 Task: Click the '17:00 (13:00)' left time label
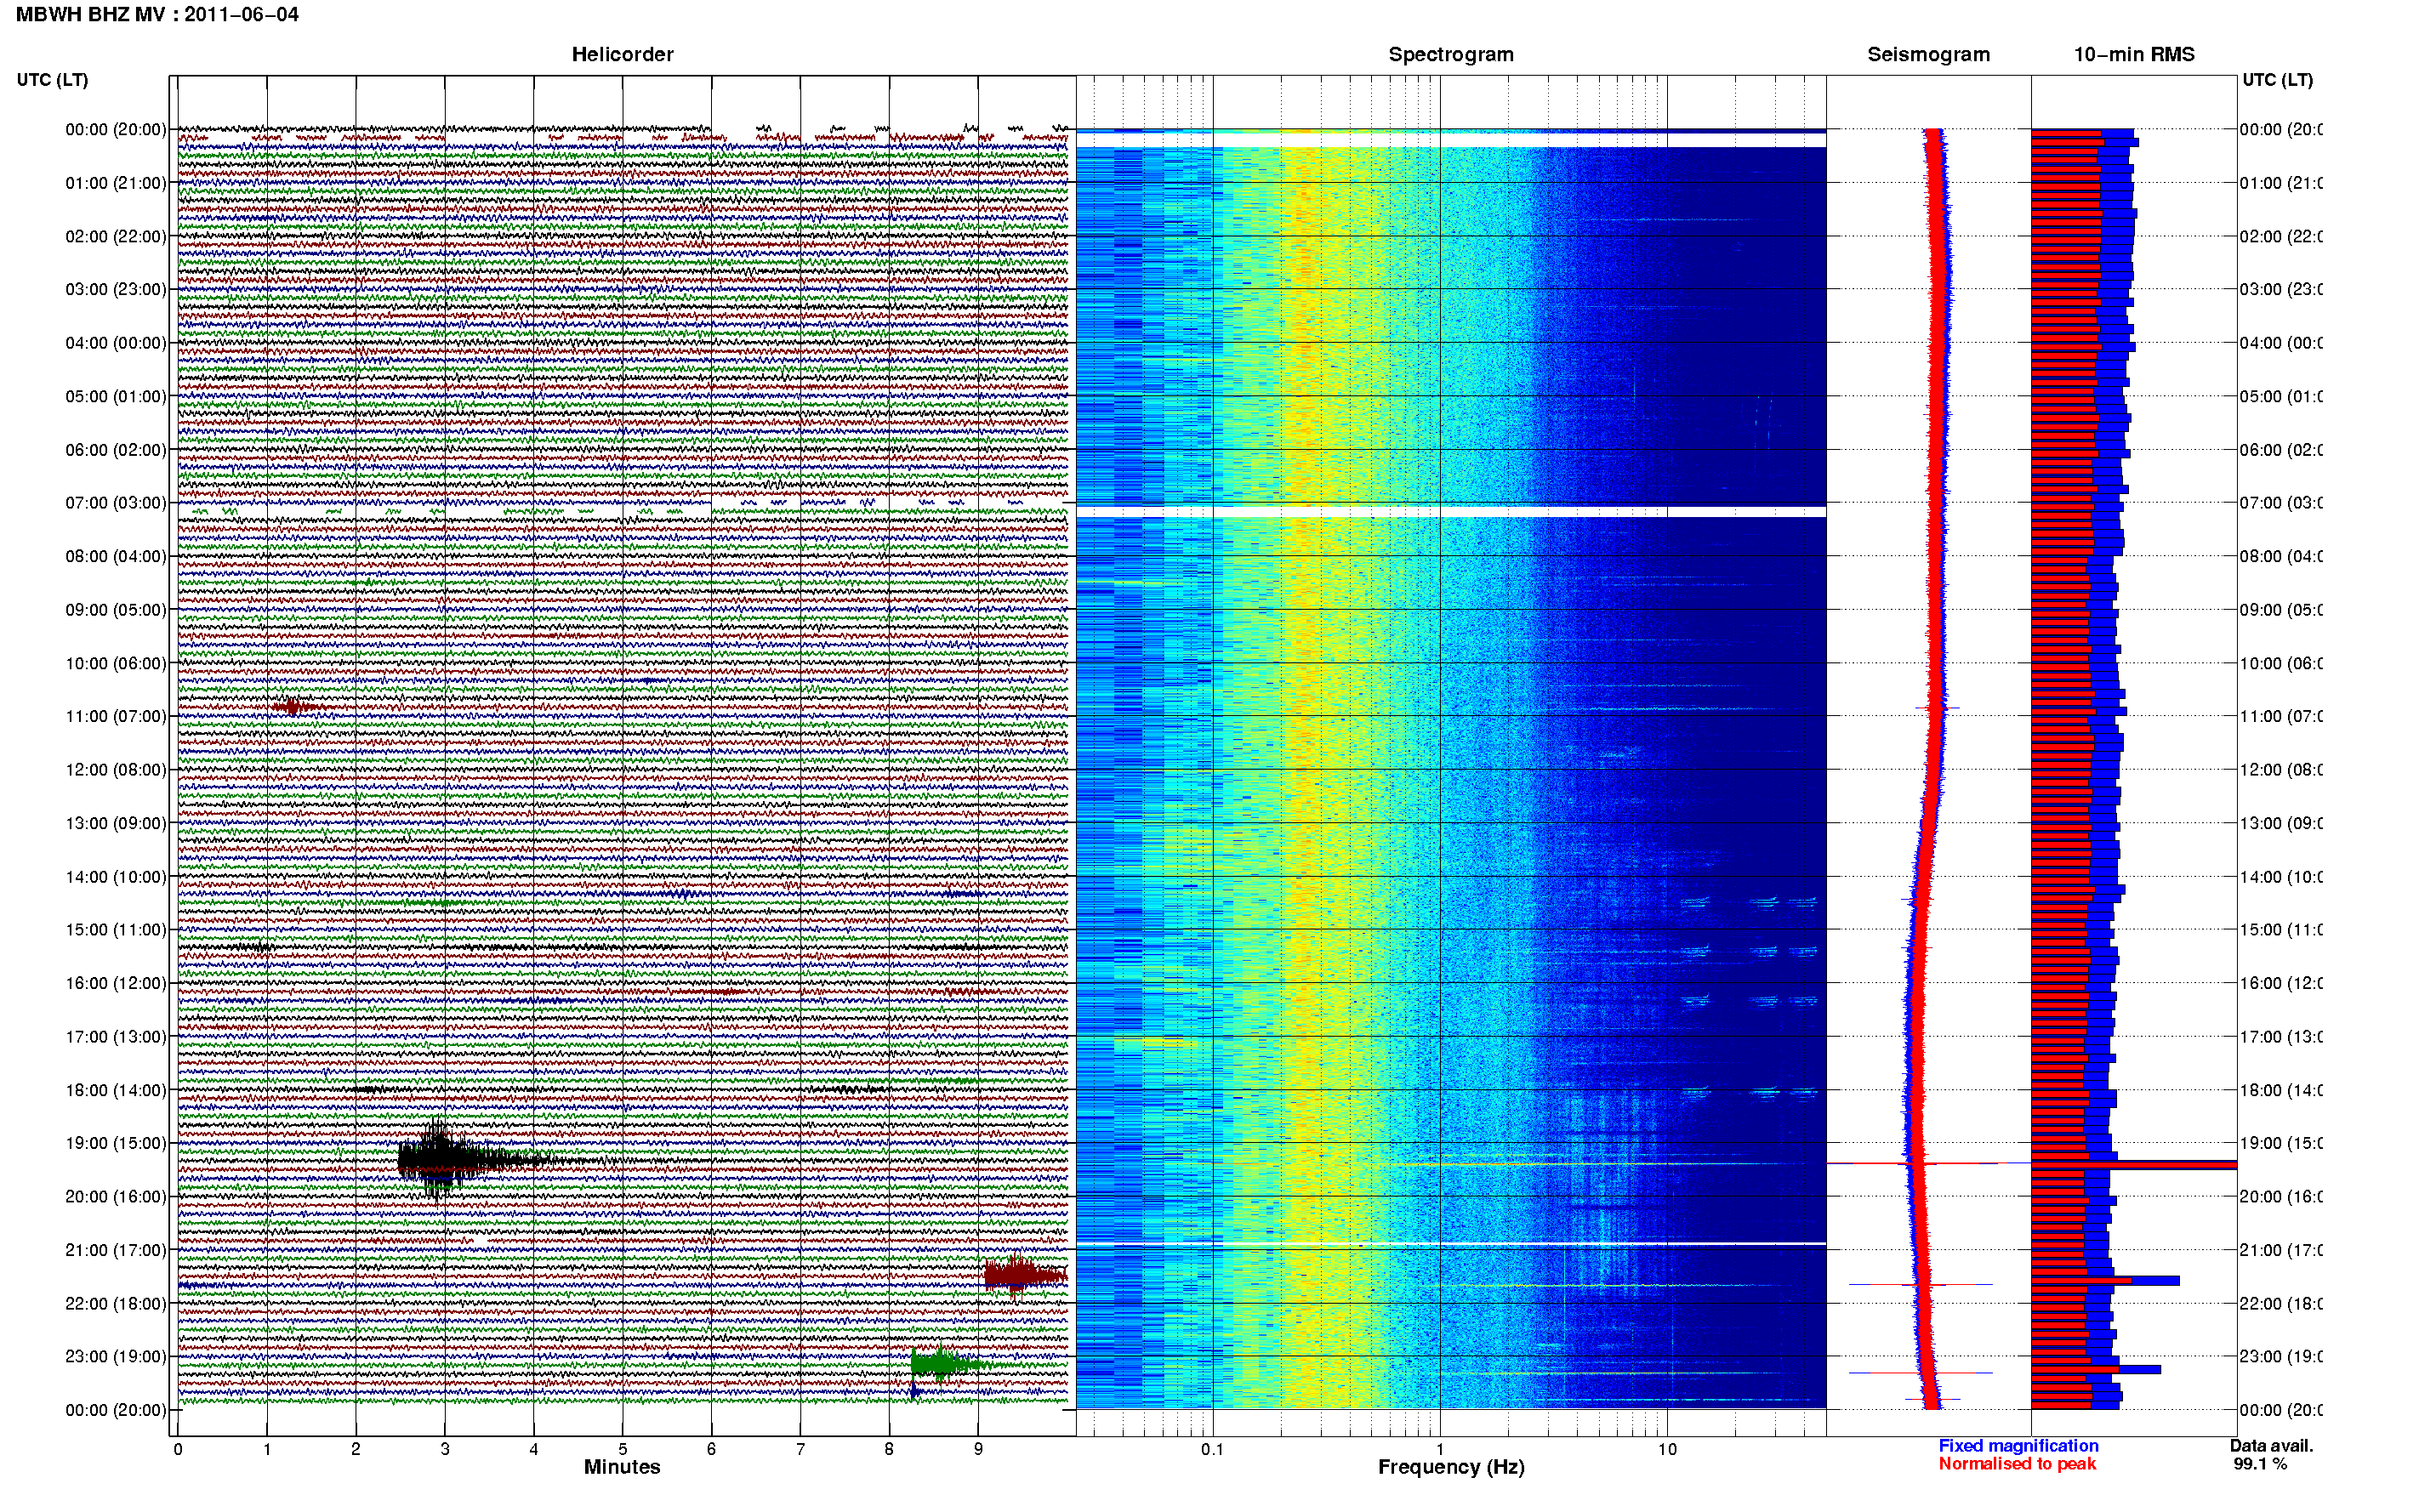116,1037
